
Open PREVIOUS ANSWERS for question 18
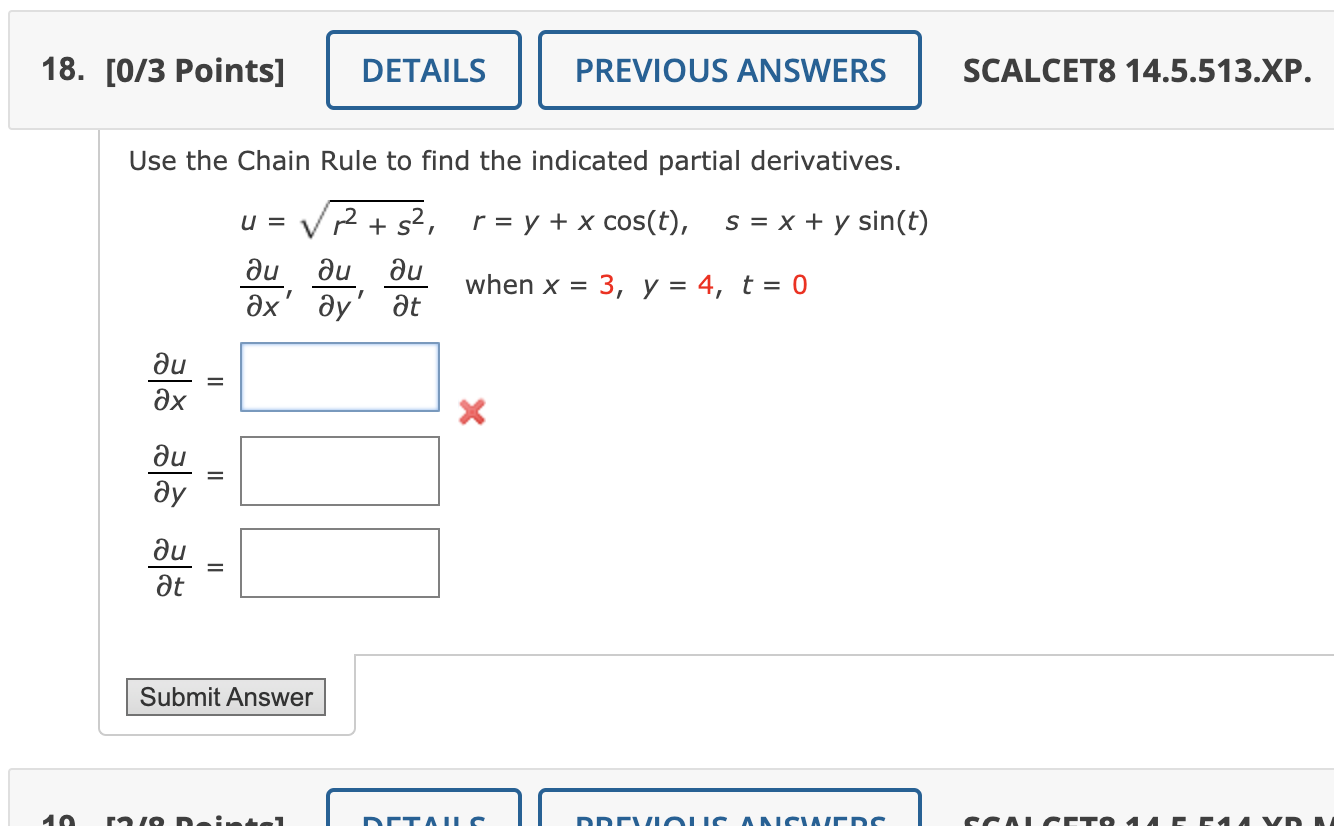729,69
